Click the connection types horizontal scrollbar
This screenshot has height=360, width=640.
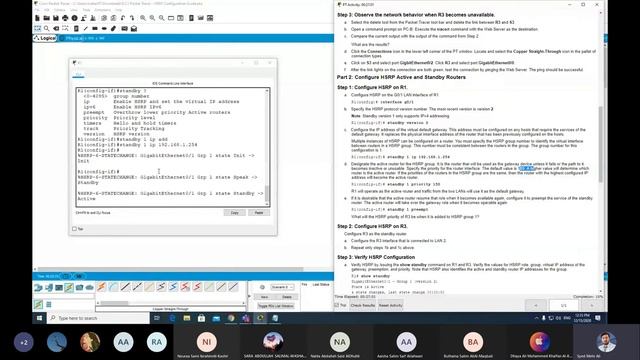(x=171, y=303)
